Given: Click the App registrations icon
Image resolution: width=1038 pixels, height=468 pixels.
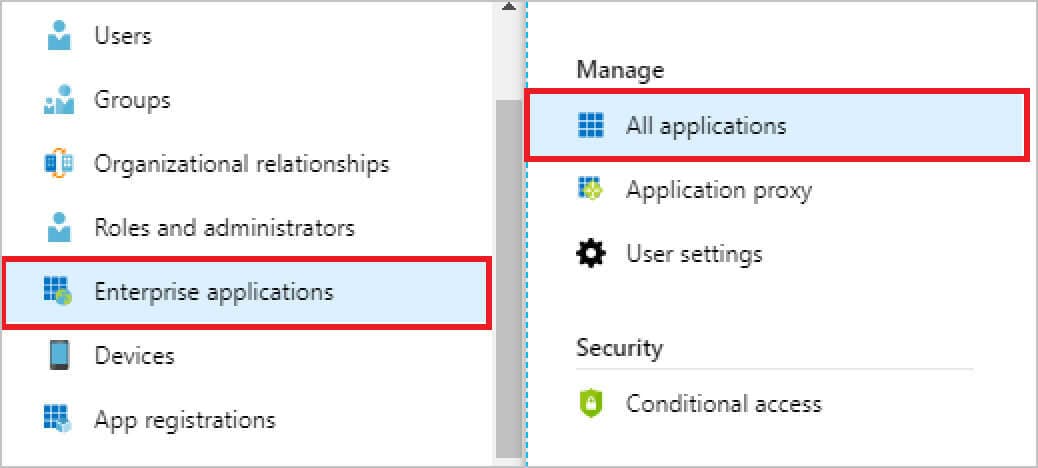Looking at the screenshot, I should [60, 419].
